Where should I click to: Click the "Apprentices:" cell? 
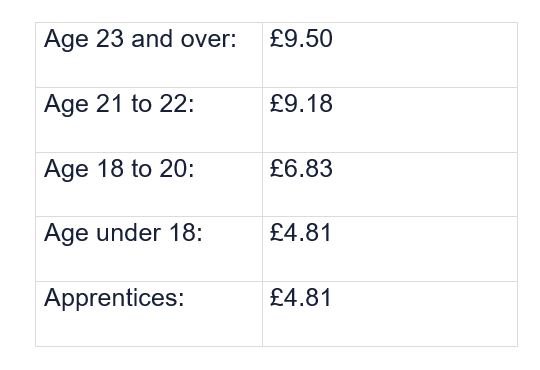pyautogui.click(x=149, y=314)
